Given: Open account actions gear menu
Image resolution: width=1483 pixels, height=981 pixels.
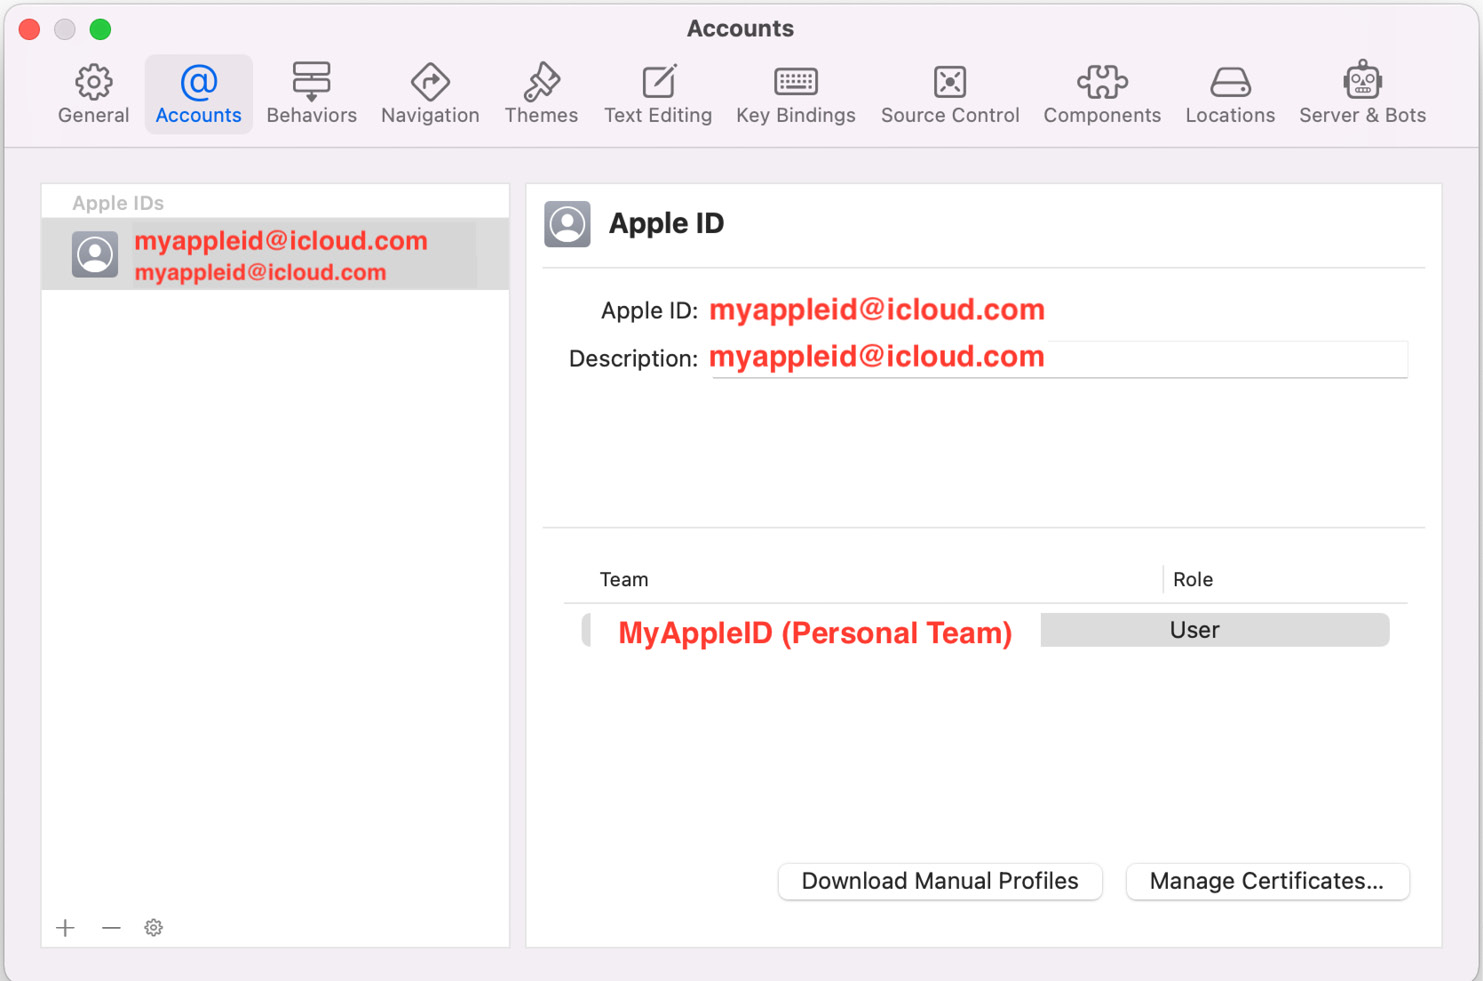Looking at the screenshot, I should point(153,928).
